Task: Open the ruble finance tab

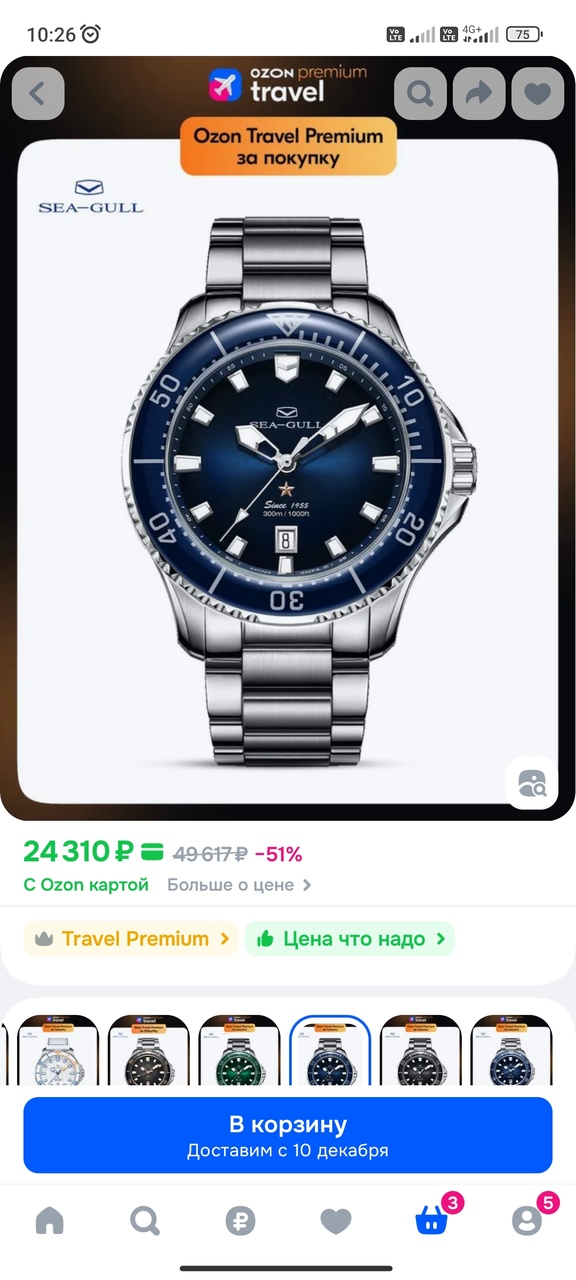Action: pos(240,1220)
